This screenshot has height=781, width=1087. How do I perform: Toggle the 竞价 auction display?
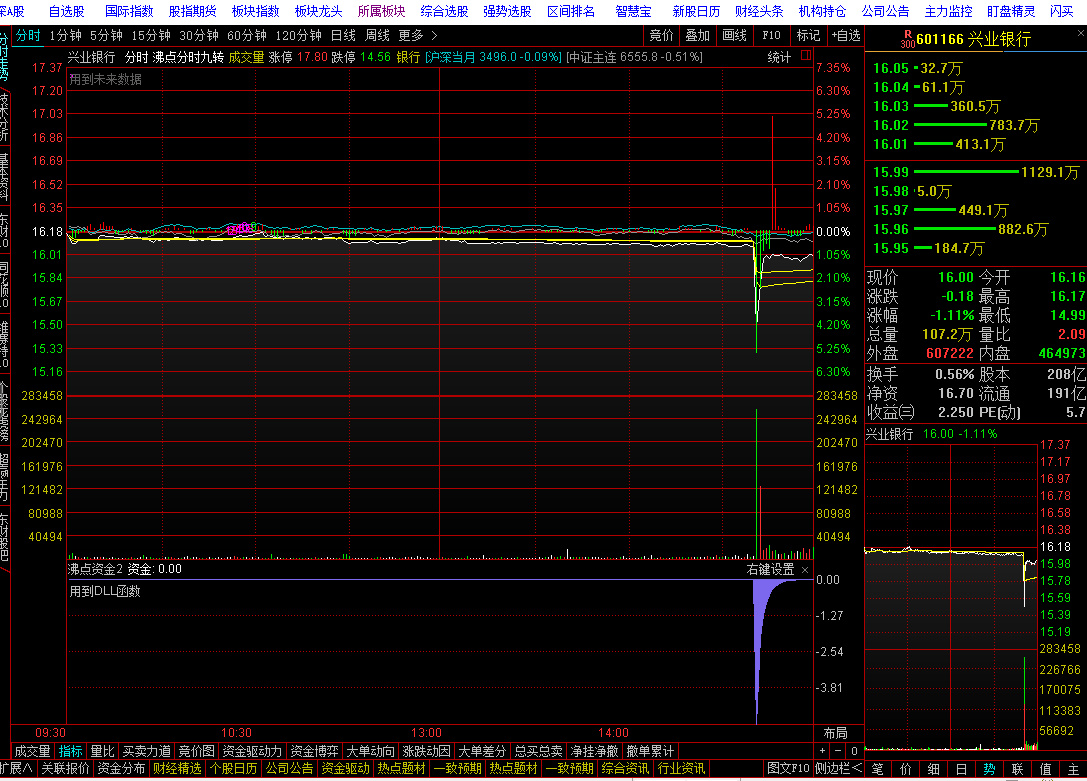661,35
